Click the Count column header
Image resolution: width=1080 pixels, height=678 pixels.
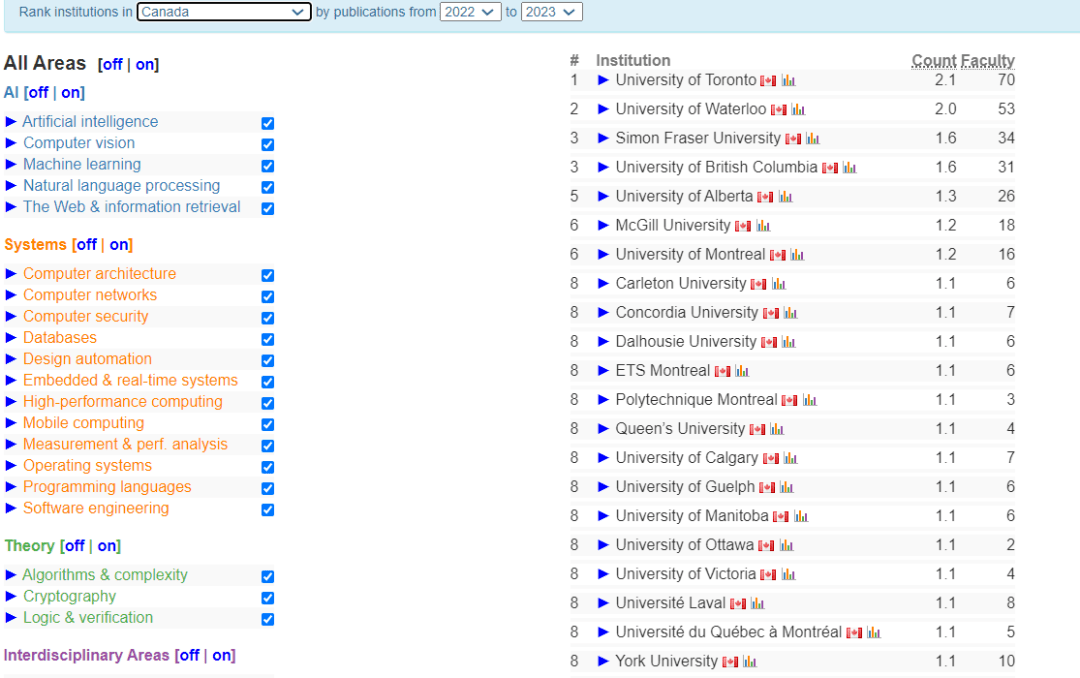point(934,61)
